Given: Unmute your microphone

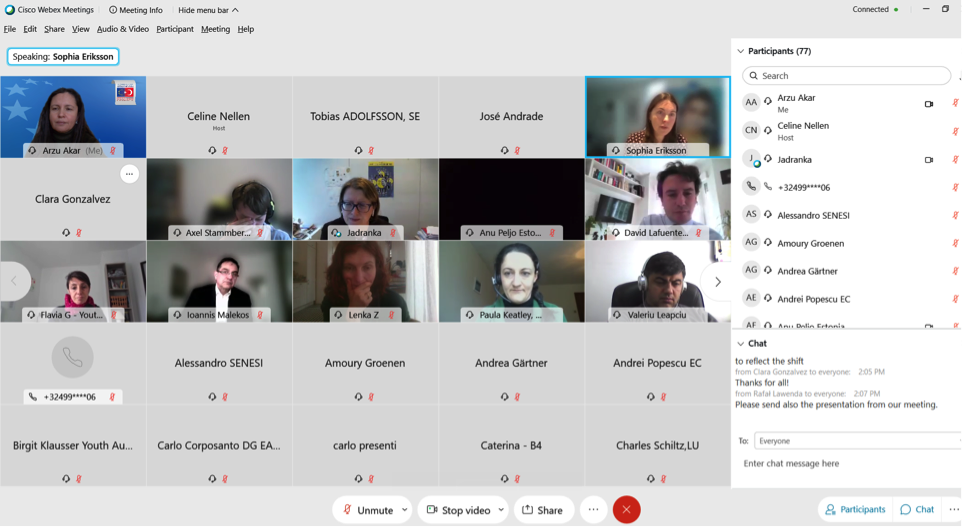Looking at the screenshot, I should pyautogui.click(x=367, y=510).
